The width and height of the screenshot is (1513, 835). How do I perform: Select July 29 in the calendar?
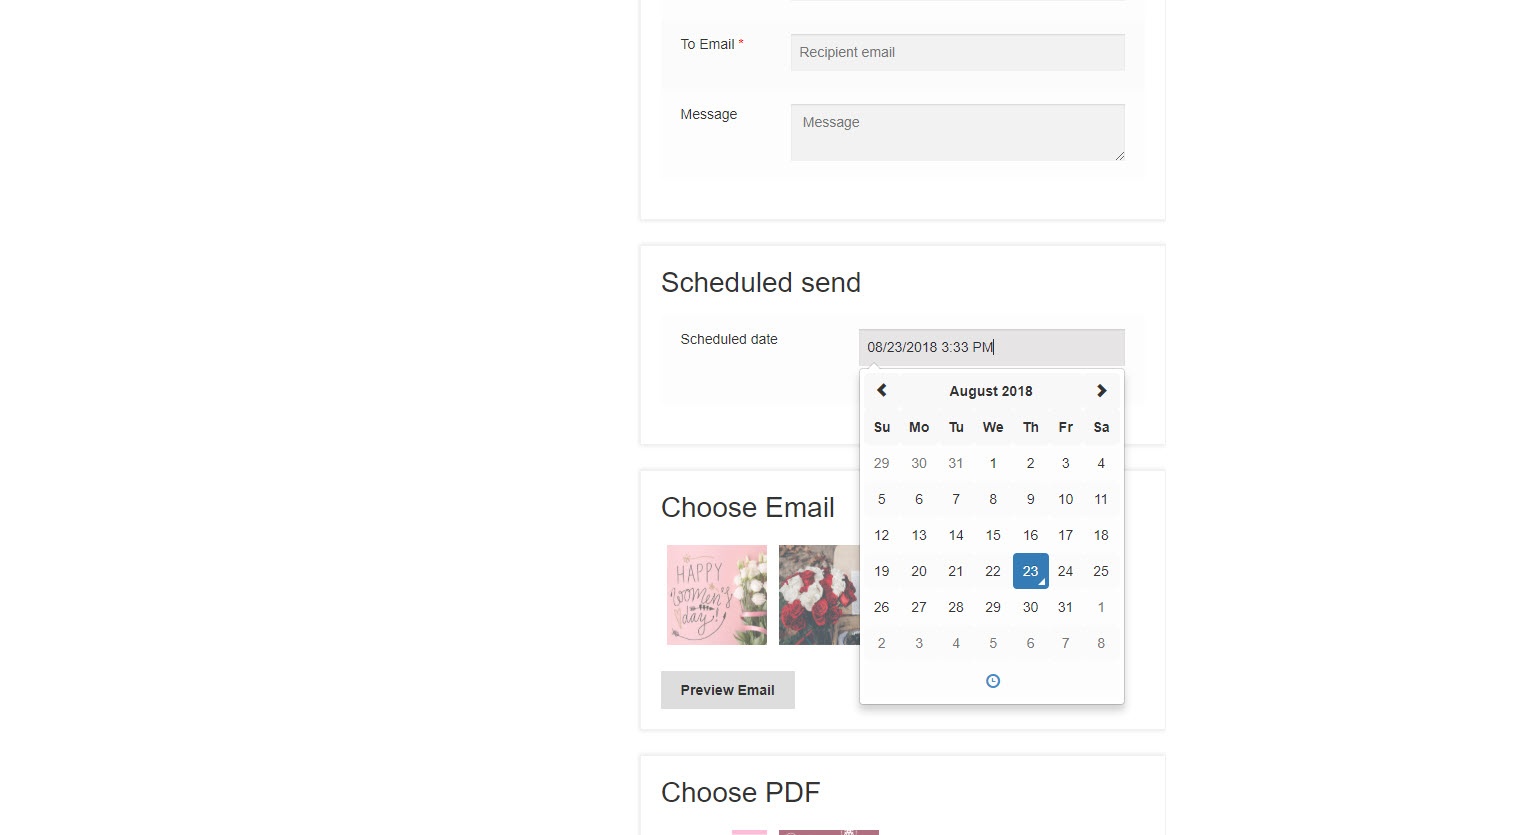click(x=881, y=463)
